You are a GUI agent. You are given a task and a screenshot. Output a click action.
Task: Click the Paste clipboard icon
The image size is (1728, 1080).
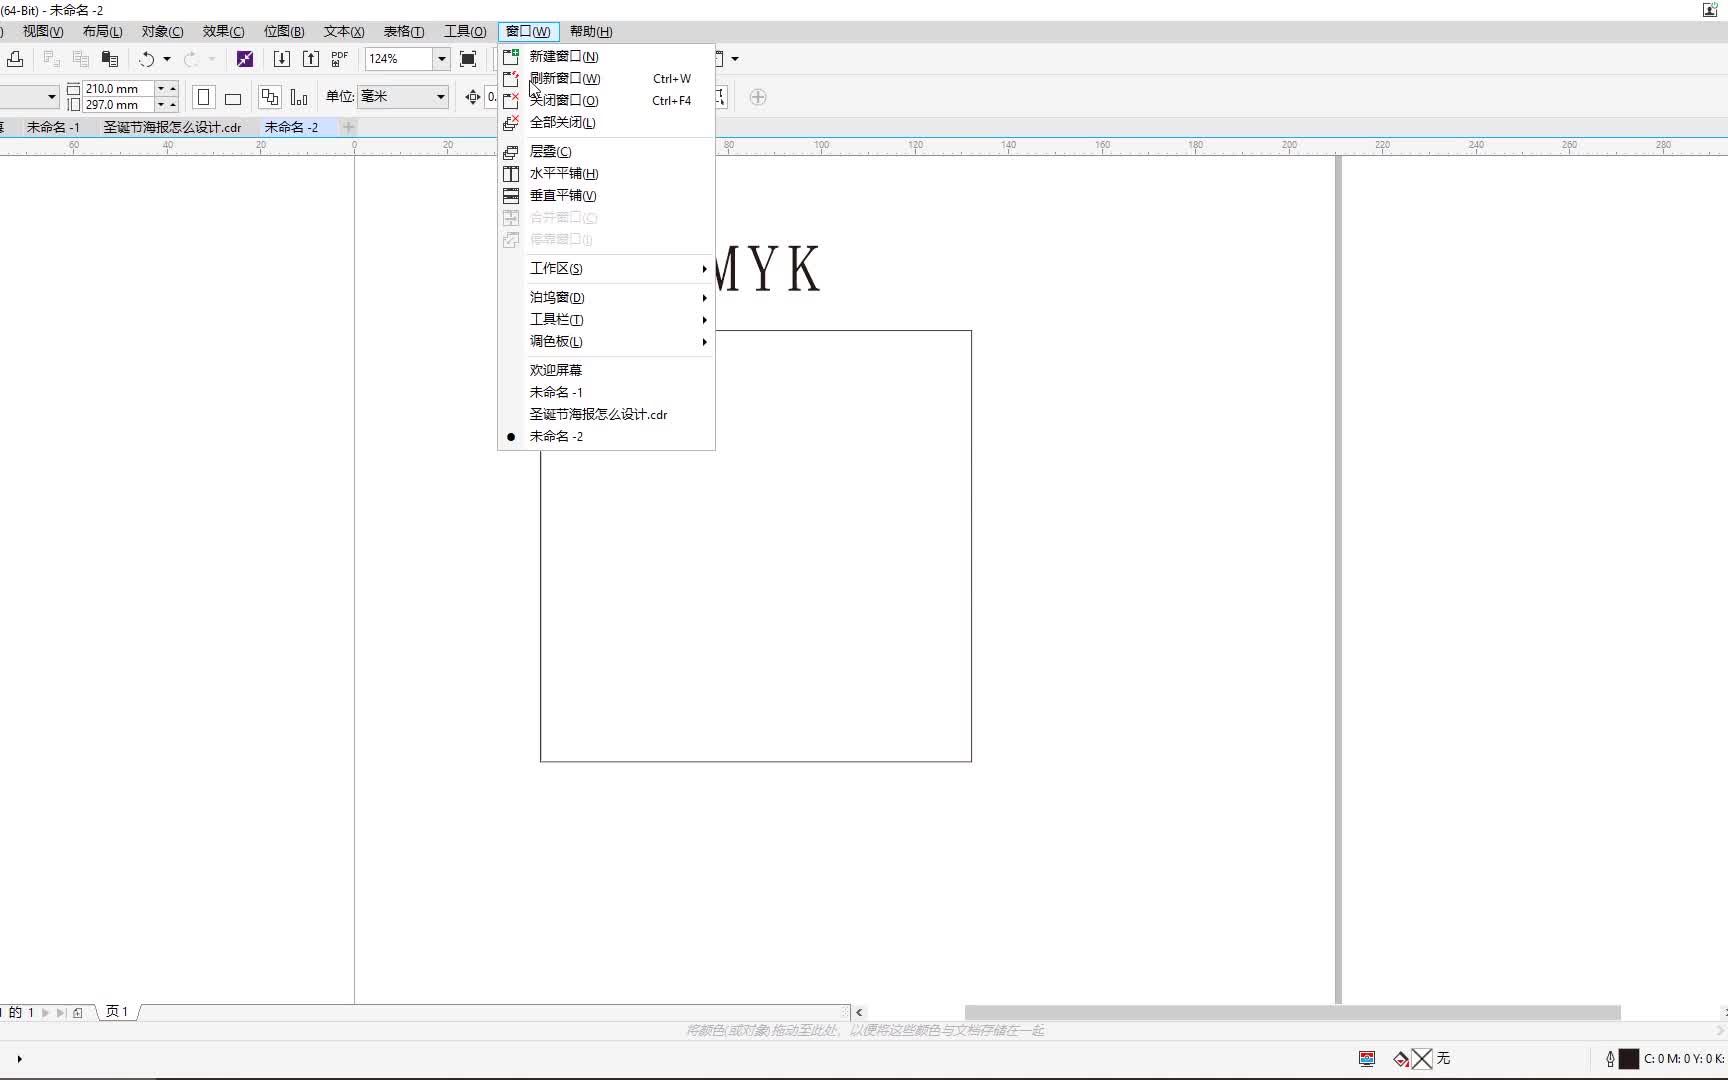[x=110, y=59]
